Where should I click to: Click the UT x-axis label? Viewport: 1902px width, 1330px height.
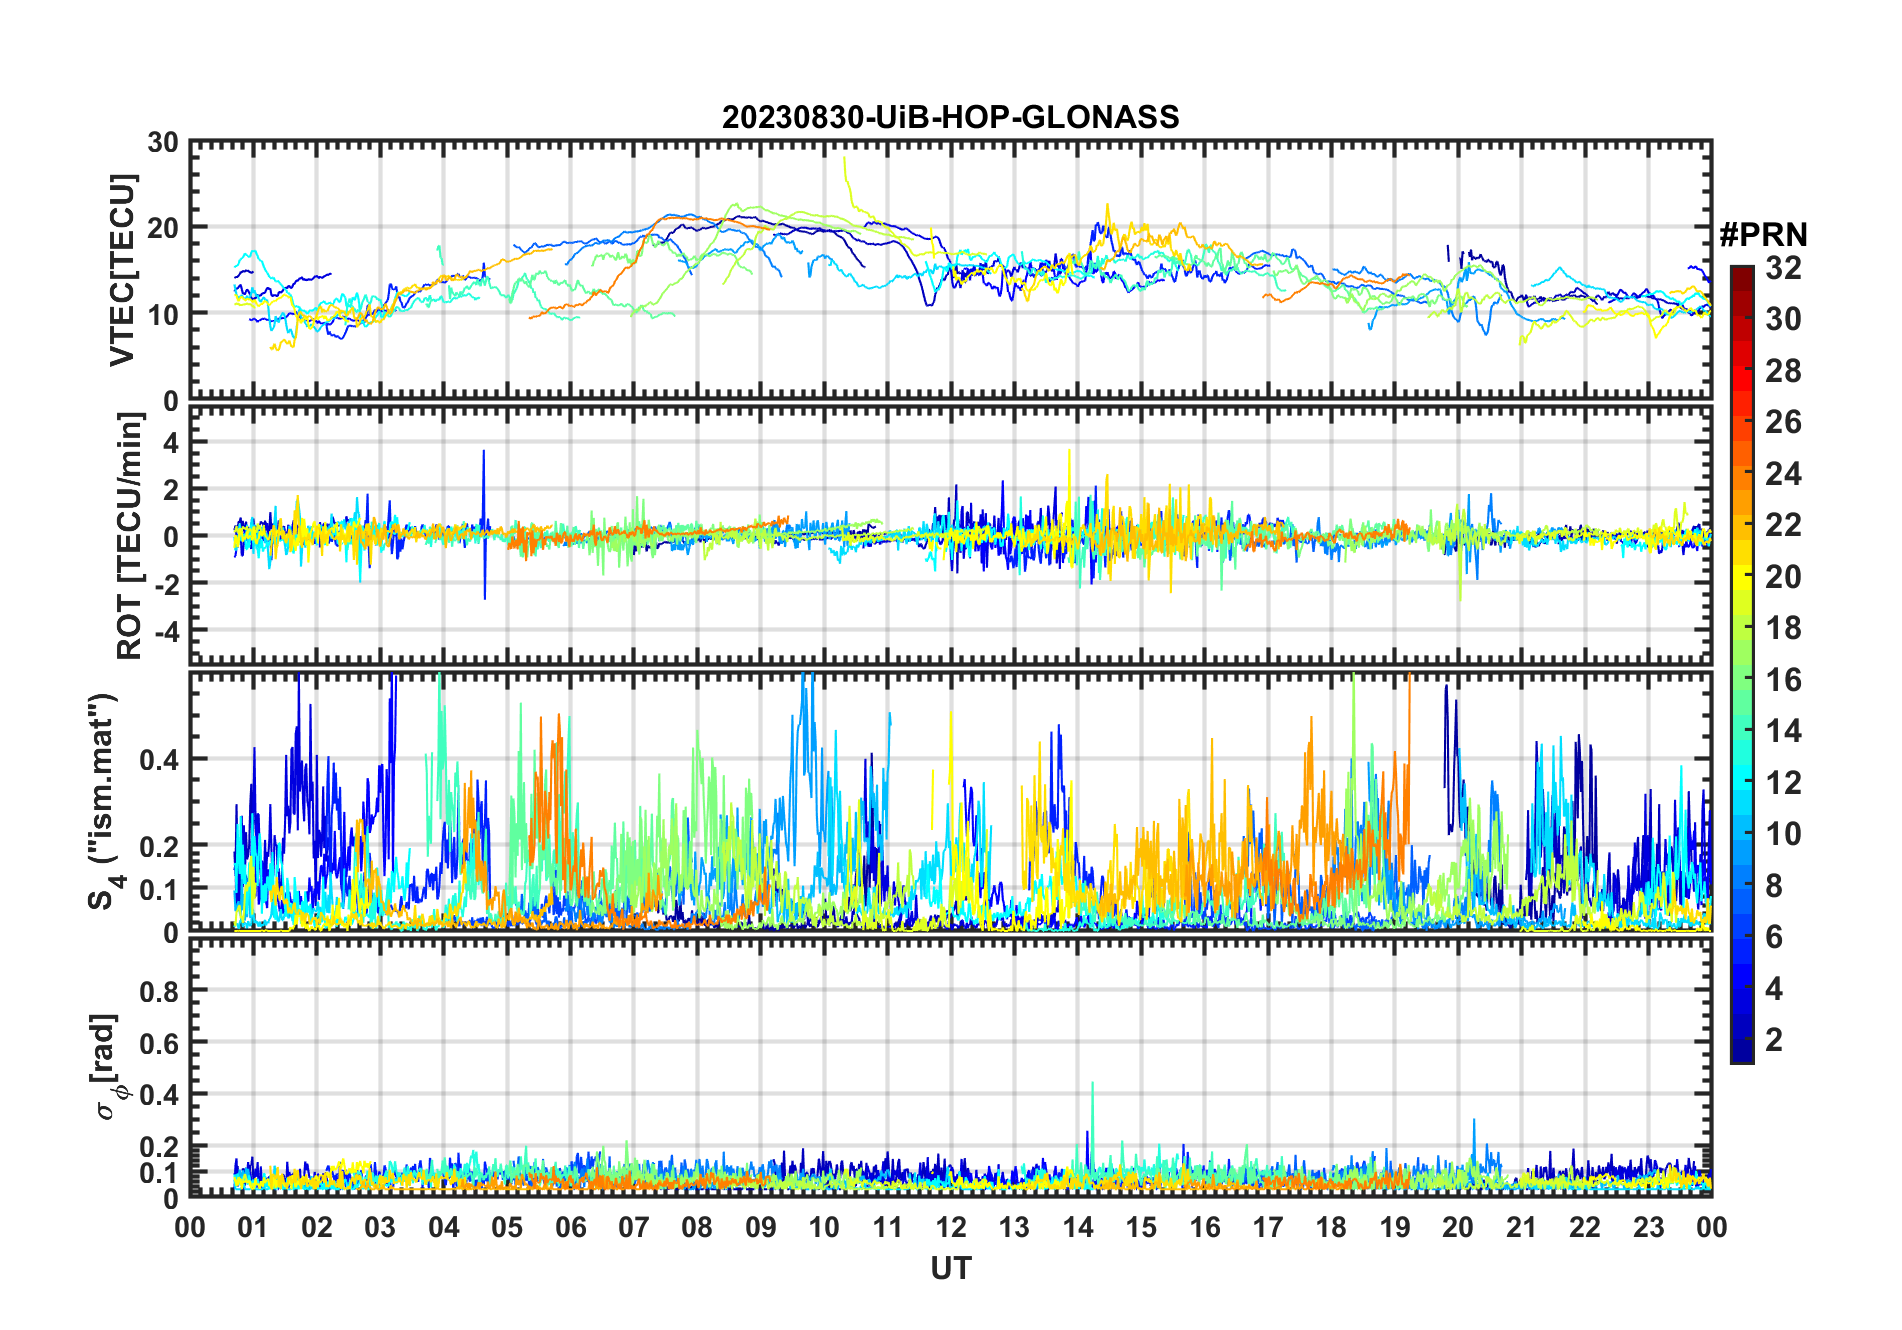click(x=950, y=1268)
